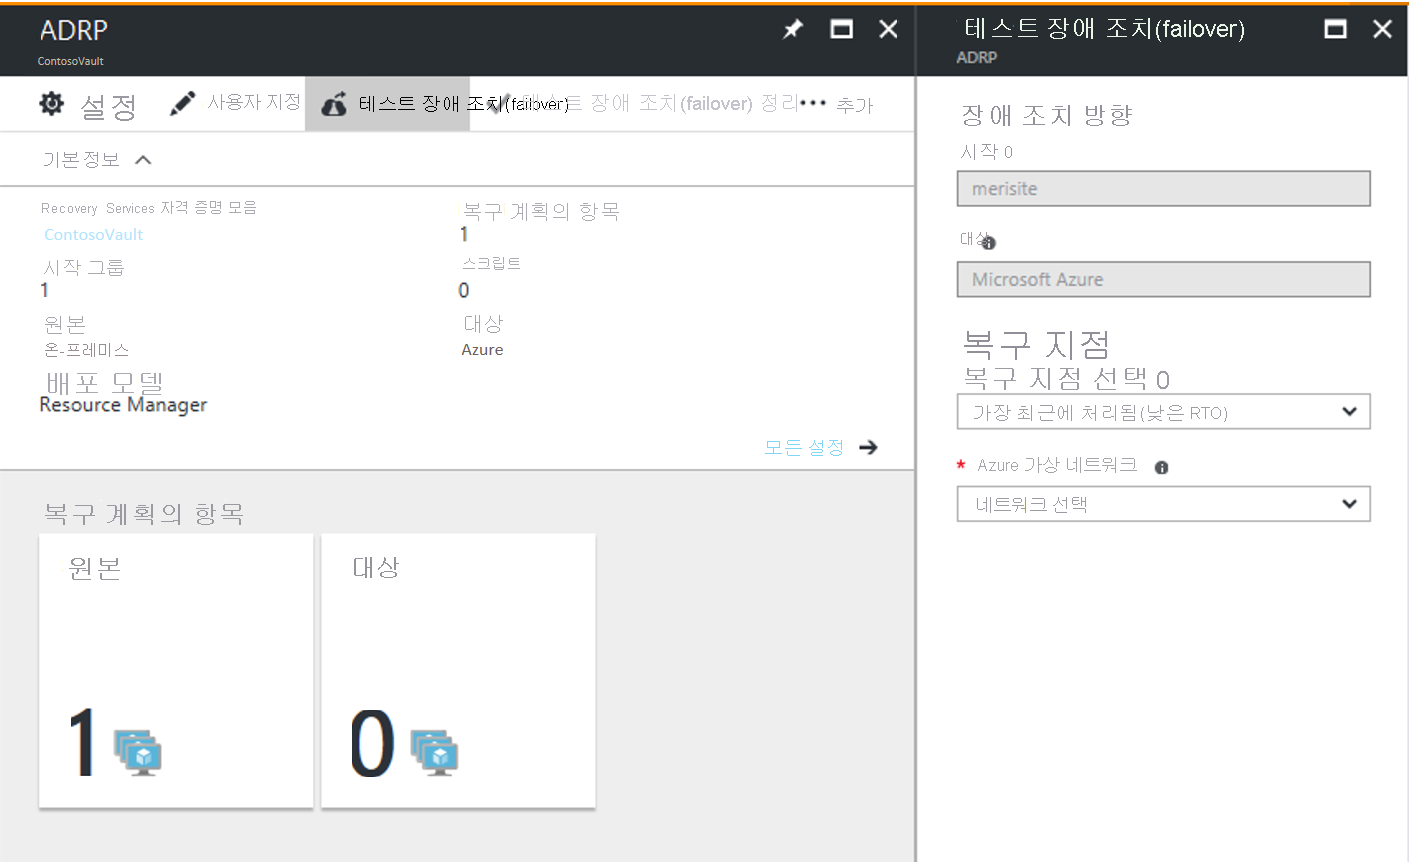The image size is (1412, 868).
Task: Click the 장애 조치 방향 heading
Action: (x=1046, y=115)
